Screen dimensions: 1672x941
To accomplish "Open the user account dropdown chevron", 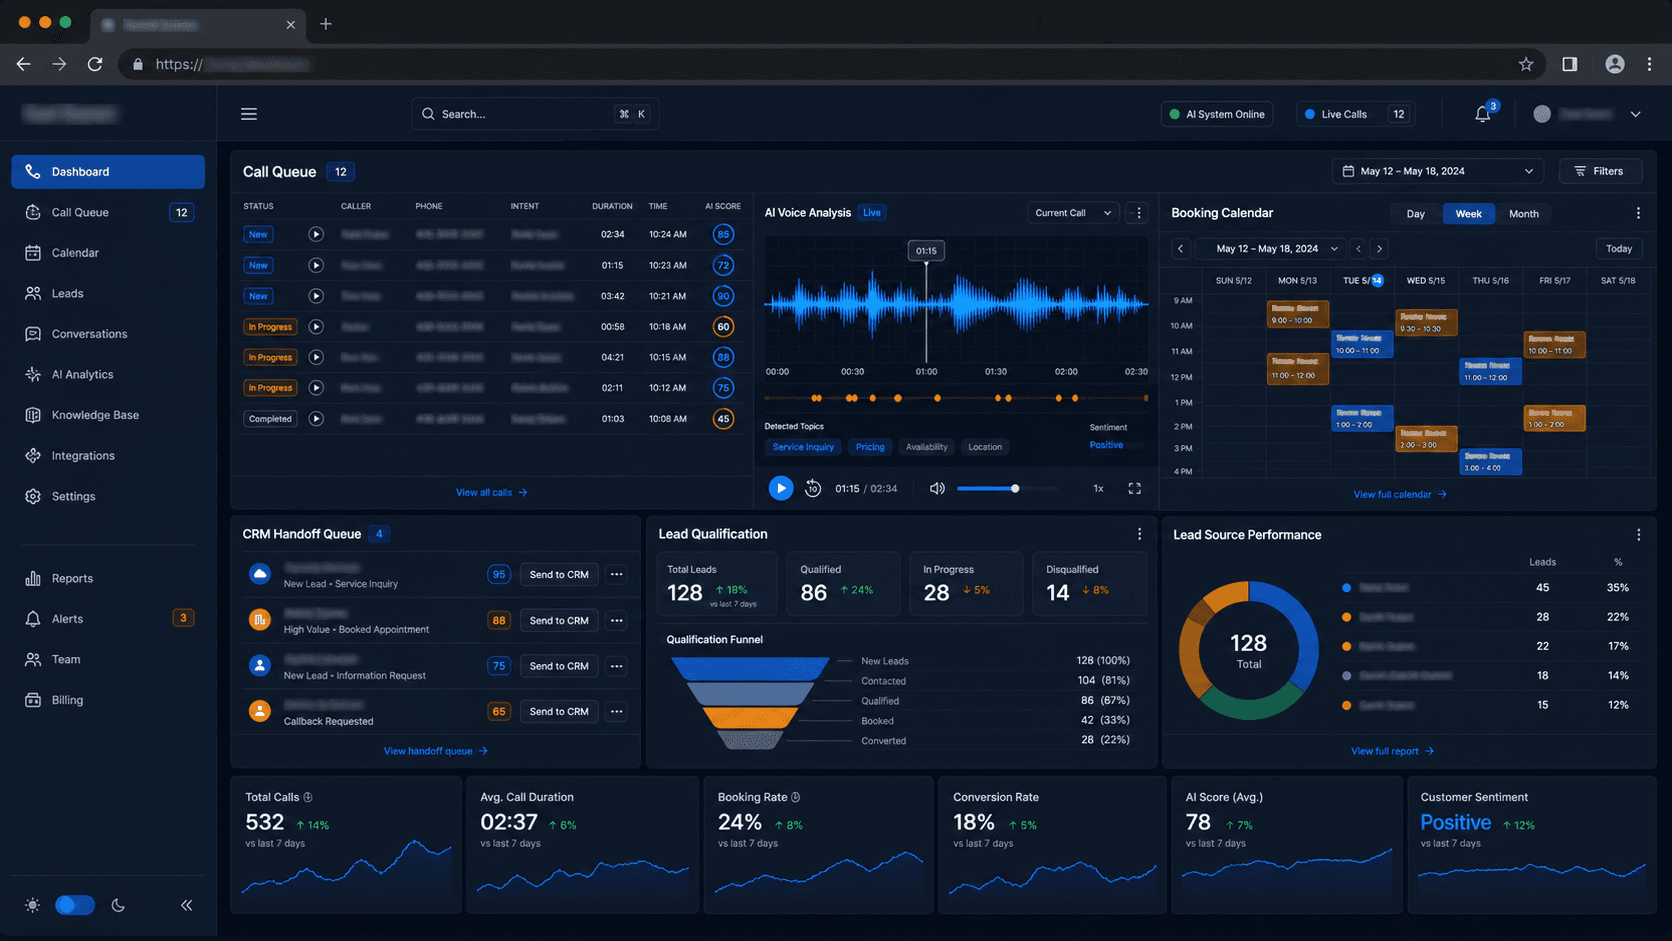I will (x=1636, y=114).
